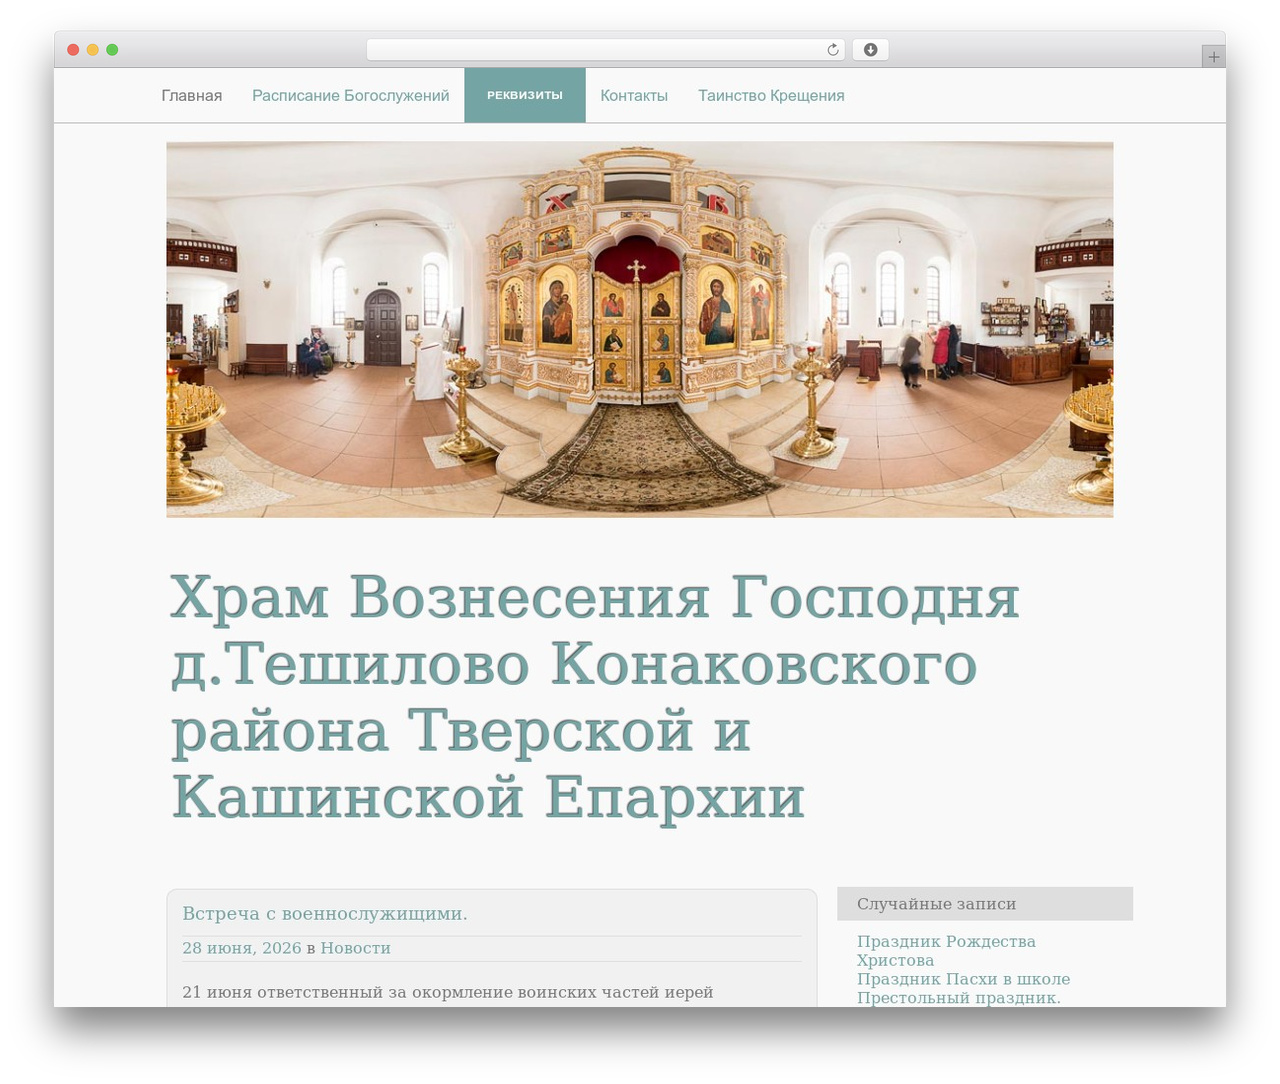Open Праздник Рождества Христова entry
The height and width of the screenshot is (1084, 1280).
coord(946,951)
